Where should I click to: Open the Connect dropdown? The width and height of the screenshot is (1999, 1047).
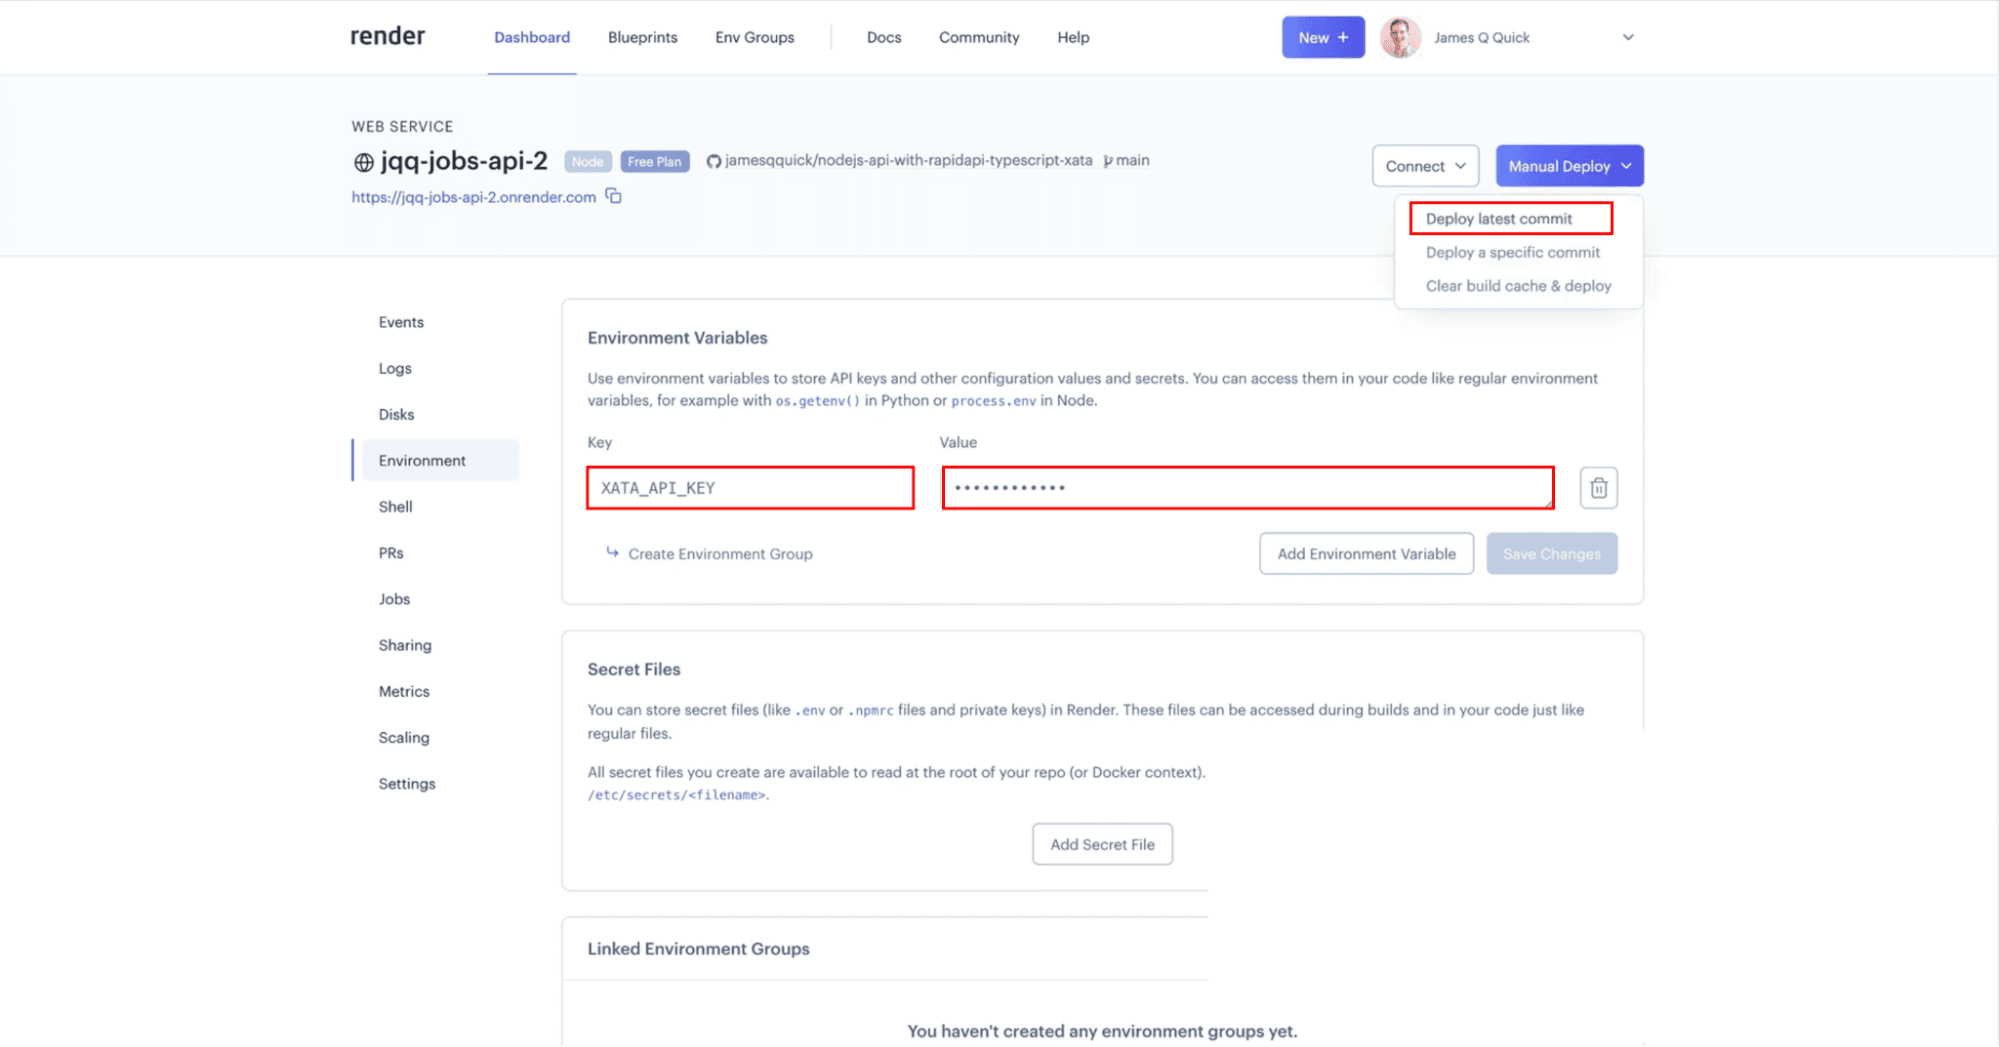1425,166
